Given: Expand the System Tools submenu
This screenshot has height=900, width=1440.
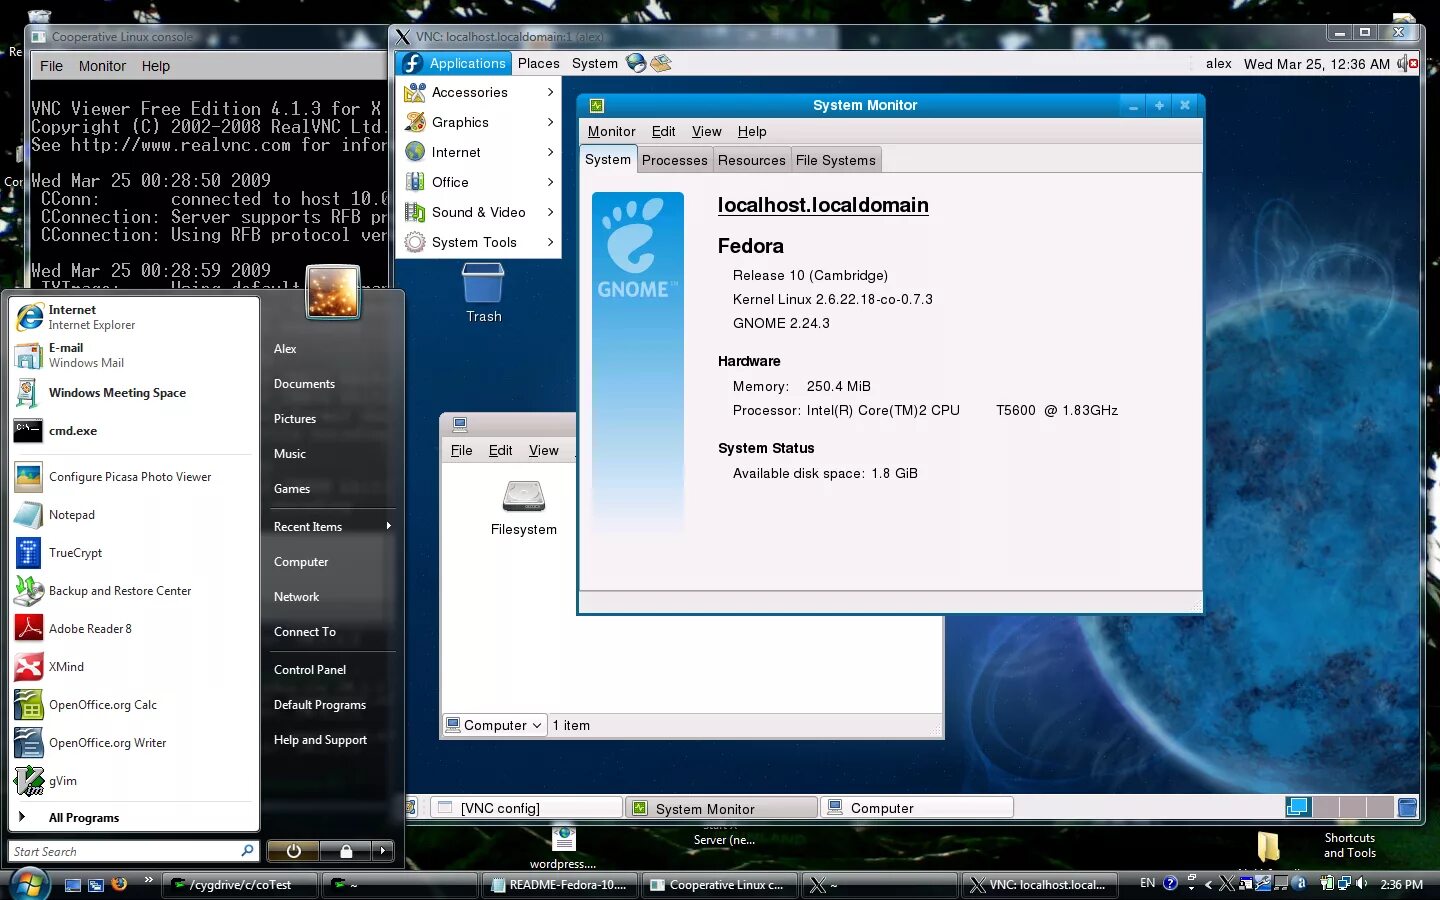Looking at the screenshot, I should pyautogui.click(x=478, y=242).
